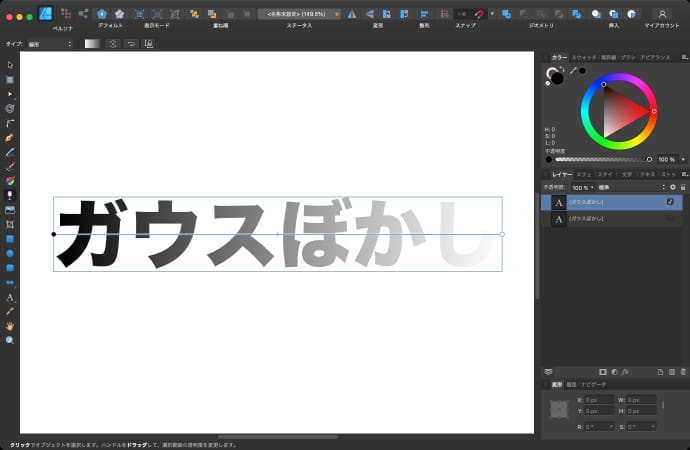This screenshot has height=450, width=690.
Task: Switch to the Pixel Persona icon
Action: [66, 14]
